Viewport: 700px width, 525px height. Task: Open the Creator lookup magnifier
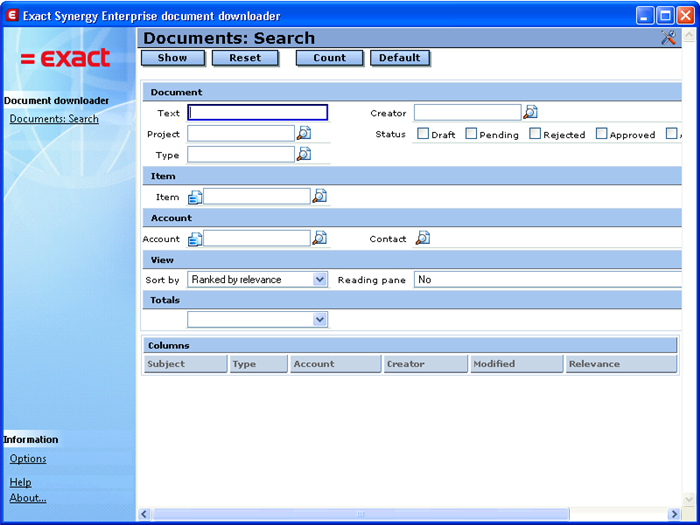click(530, 112)
